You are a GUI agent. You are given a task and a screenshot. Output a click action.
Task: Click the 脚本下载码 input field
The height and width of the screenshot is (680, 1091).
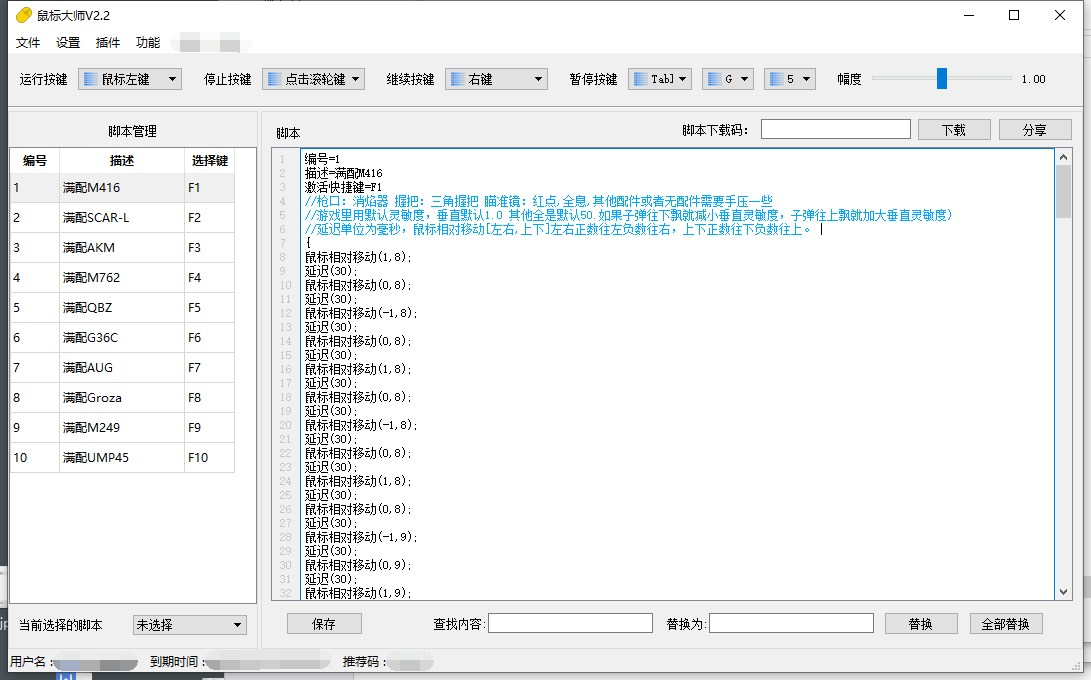836,129
